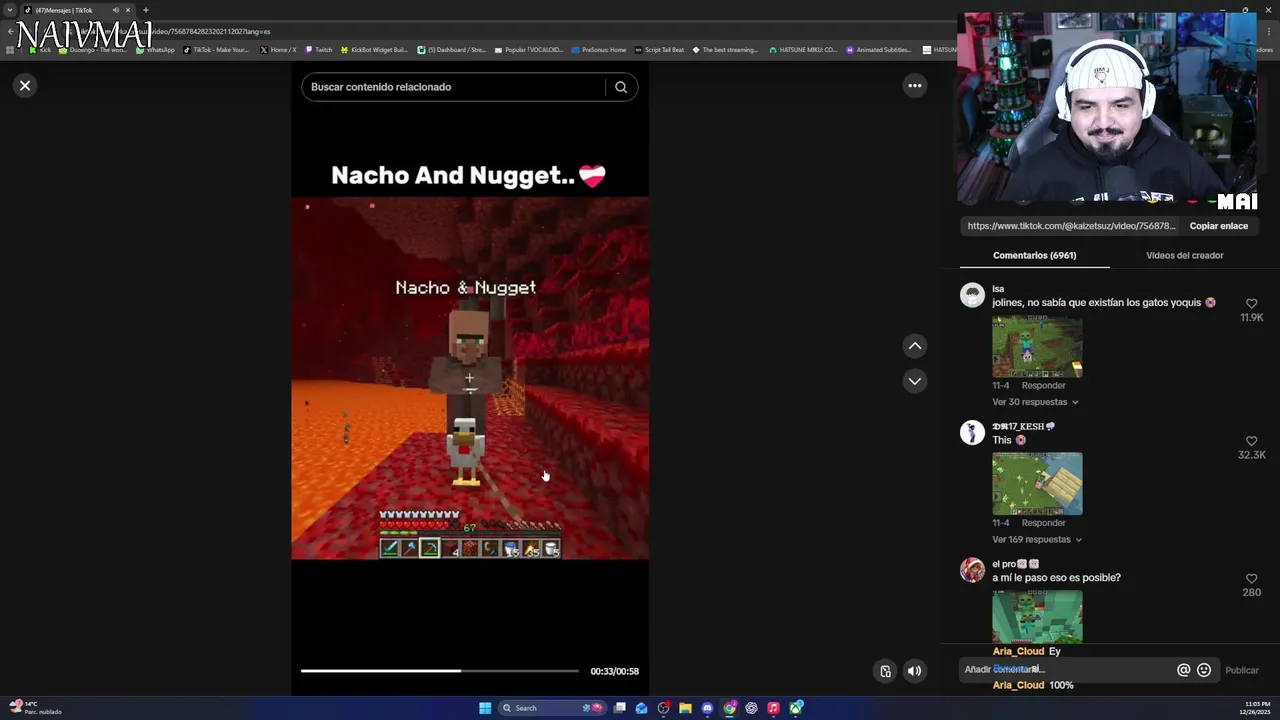Open Discord from the taskbar
Viewport: 1280px width, 720px height.
[707, 708]
